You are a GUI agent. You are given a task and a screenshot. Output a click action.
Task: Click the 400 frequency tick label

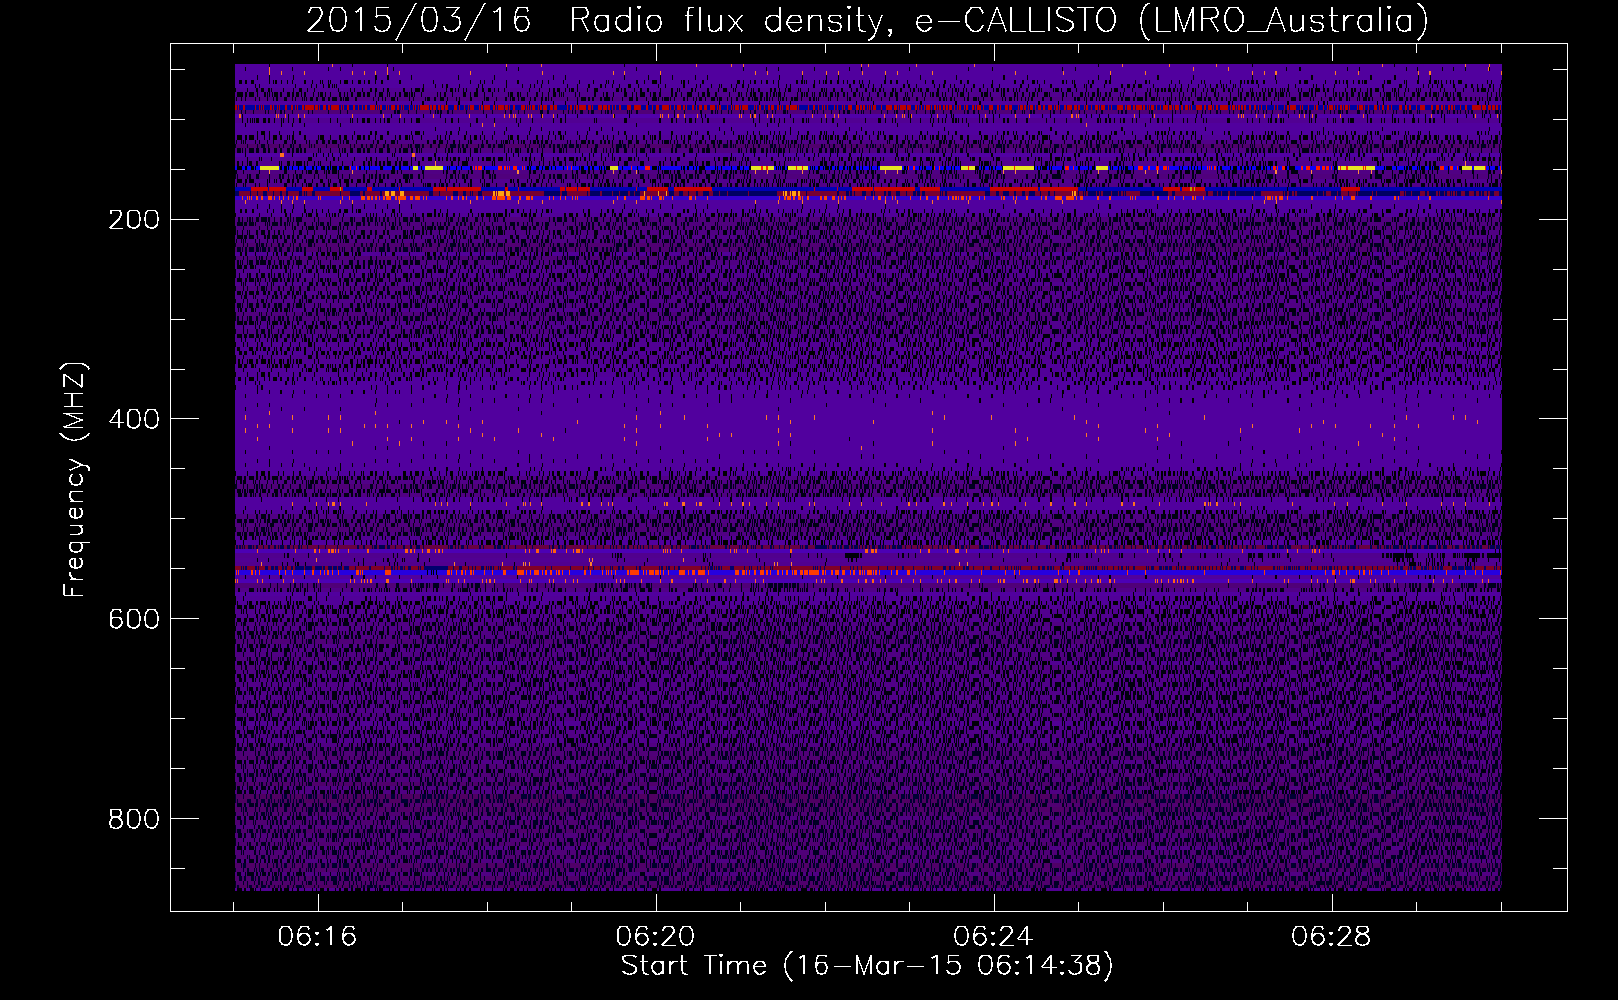[x=134, y=419]
